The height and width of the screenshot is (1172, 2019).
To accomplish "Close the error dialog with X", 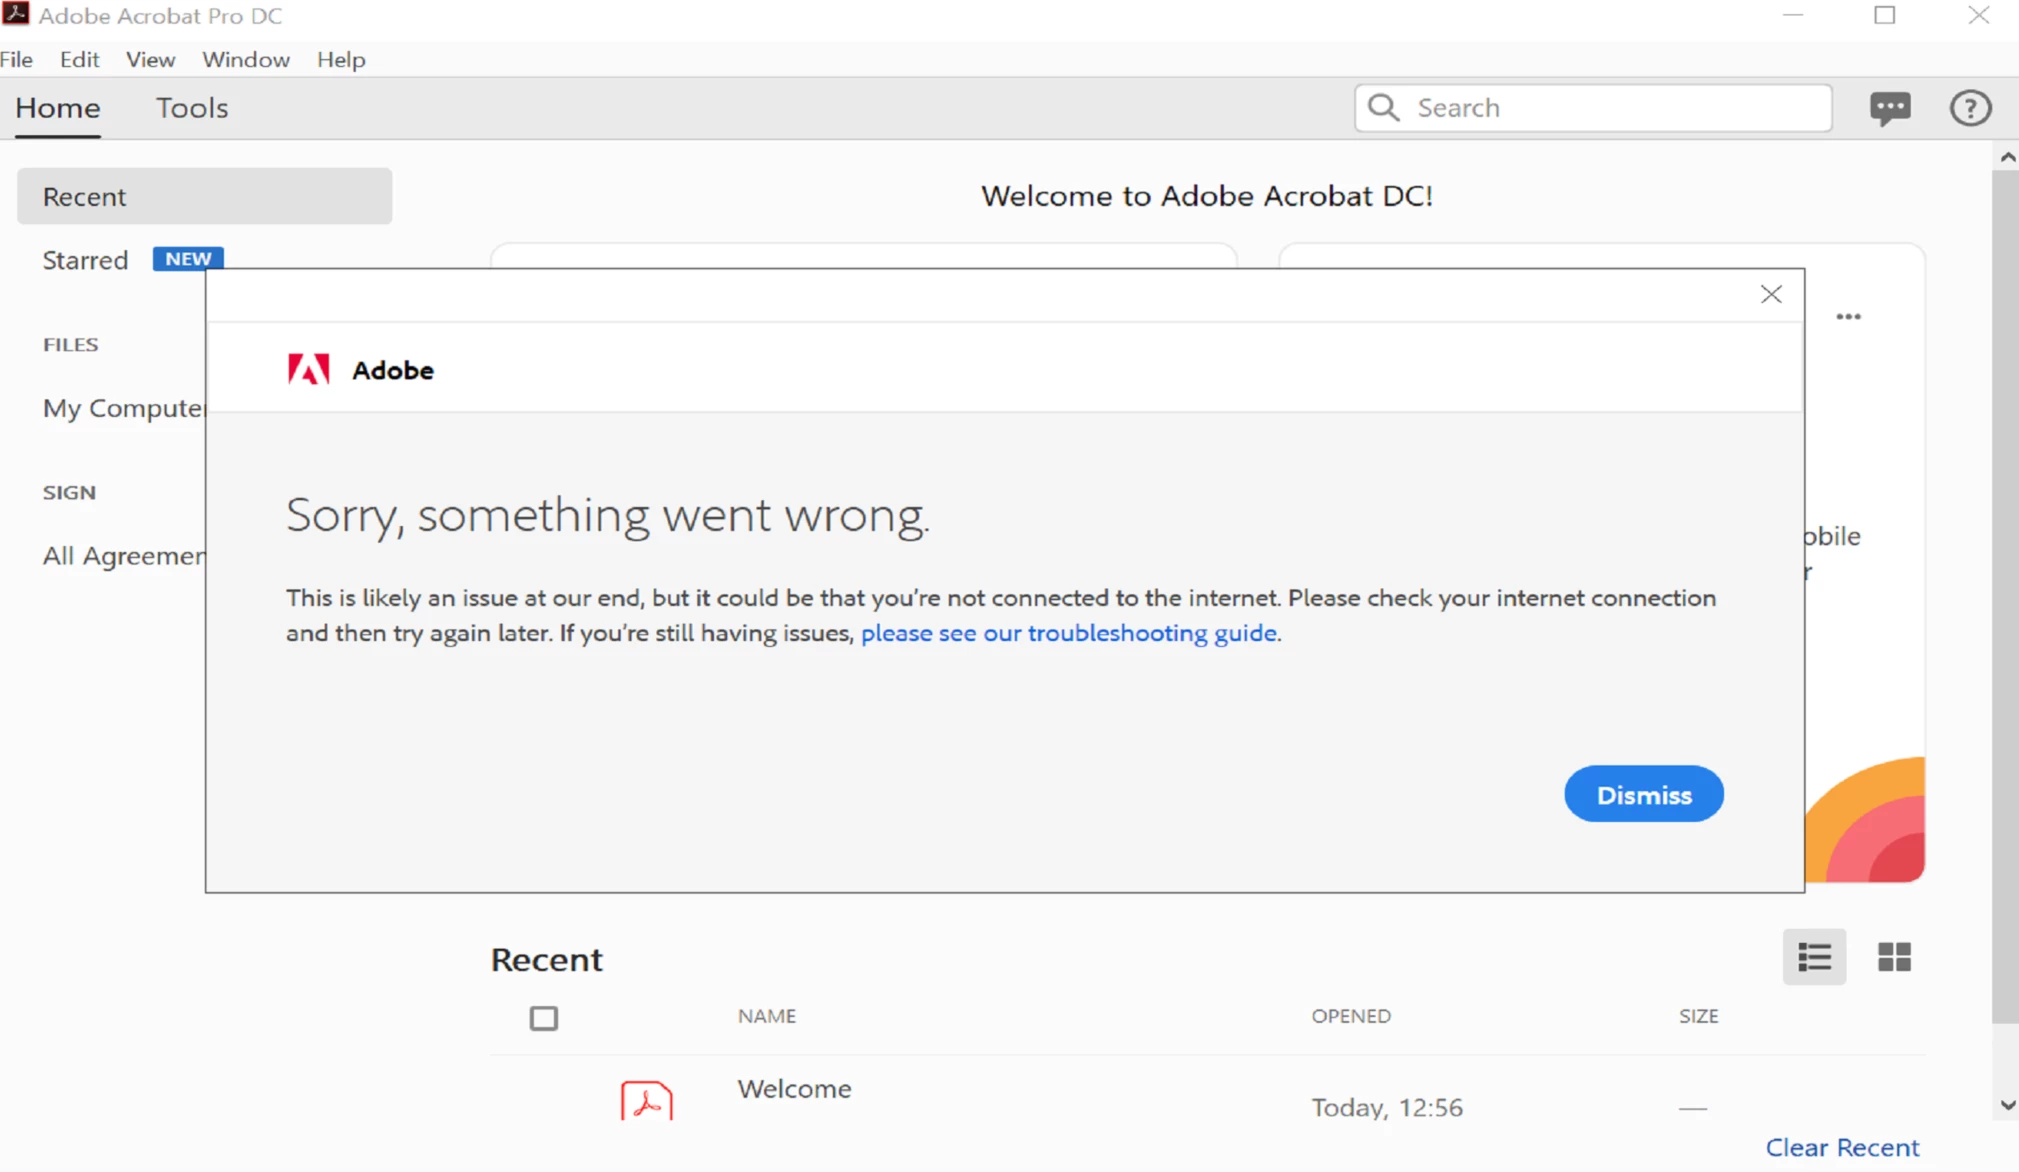I will pyautogui.click(x=1771, y=294).
